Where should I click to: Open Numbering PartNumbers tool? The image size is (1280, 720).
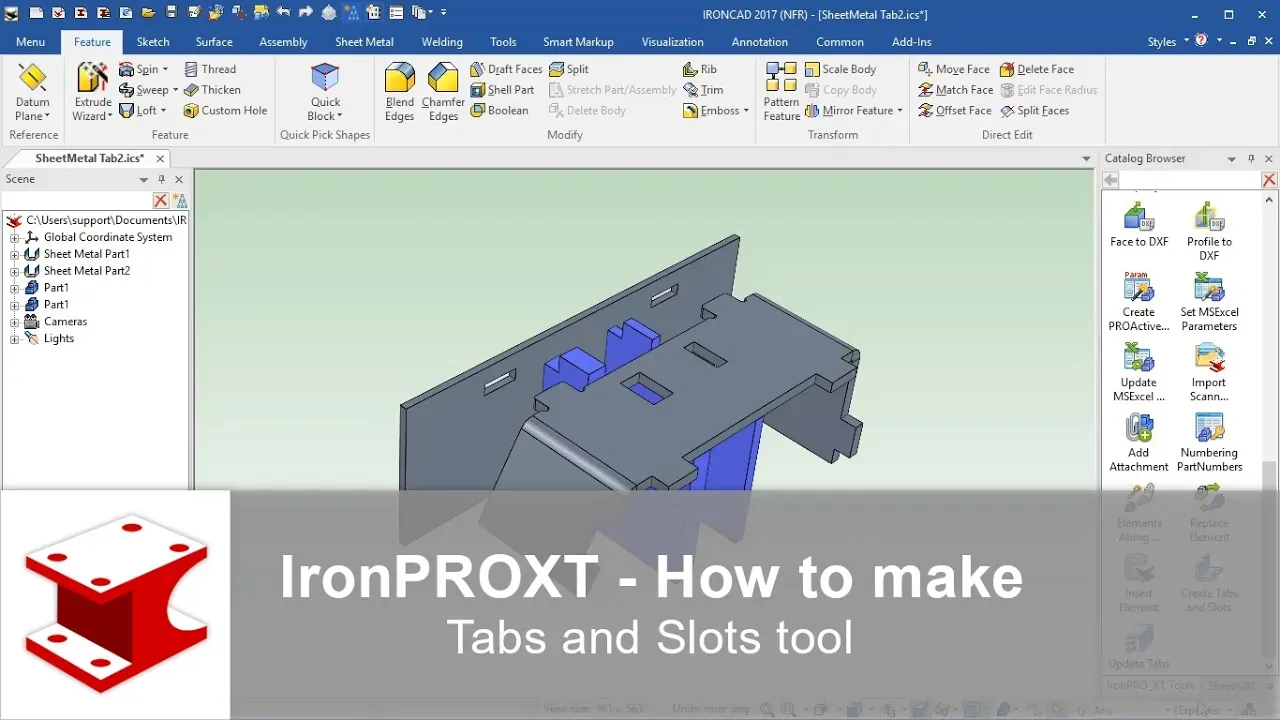pyautogui.click(x=1209, y=442)
